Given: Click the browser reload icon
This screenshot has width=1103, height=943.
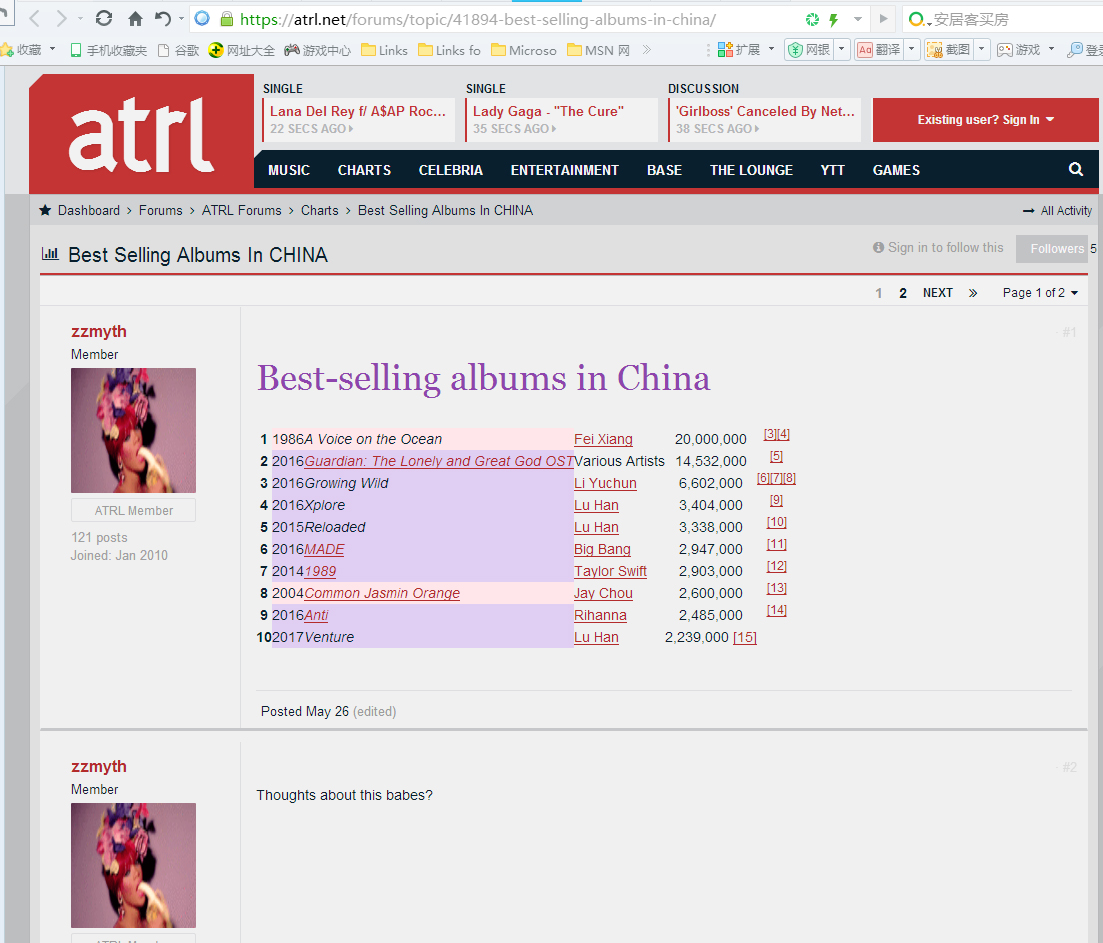Looking at the screenshot, I should 103,18.
